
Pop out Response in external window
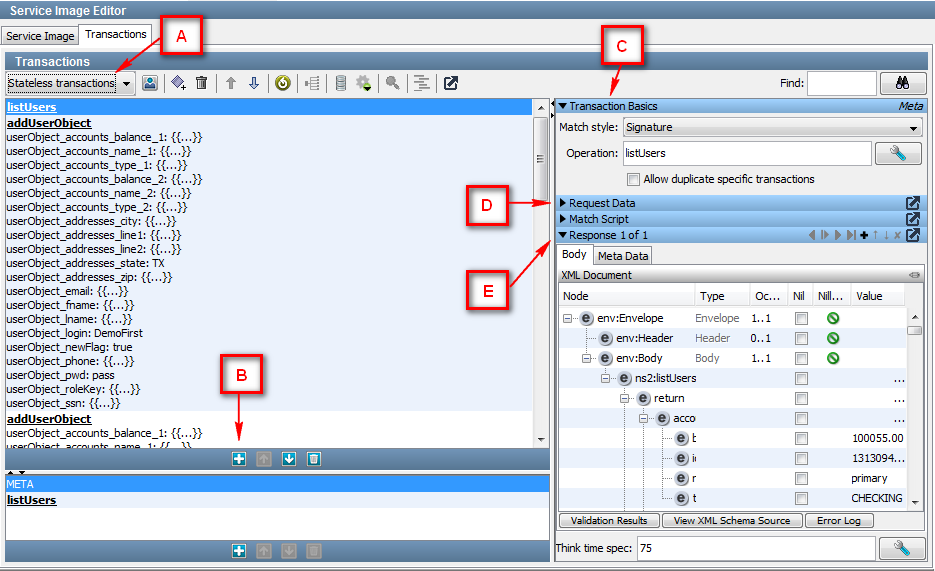click(x=913, y=235)
